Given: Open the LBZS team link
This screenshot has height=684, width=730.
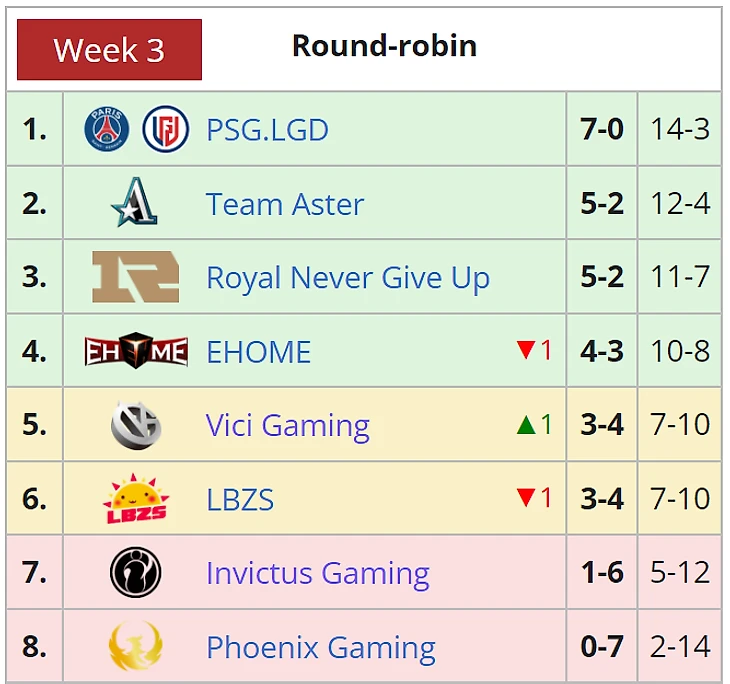Looking at the screenshot, I should point(240,500).
